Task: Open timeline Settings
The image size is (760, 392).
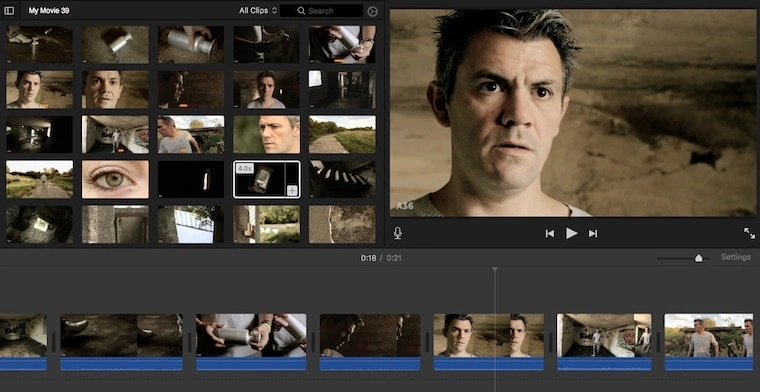Action: pos(735,257)
